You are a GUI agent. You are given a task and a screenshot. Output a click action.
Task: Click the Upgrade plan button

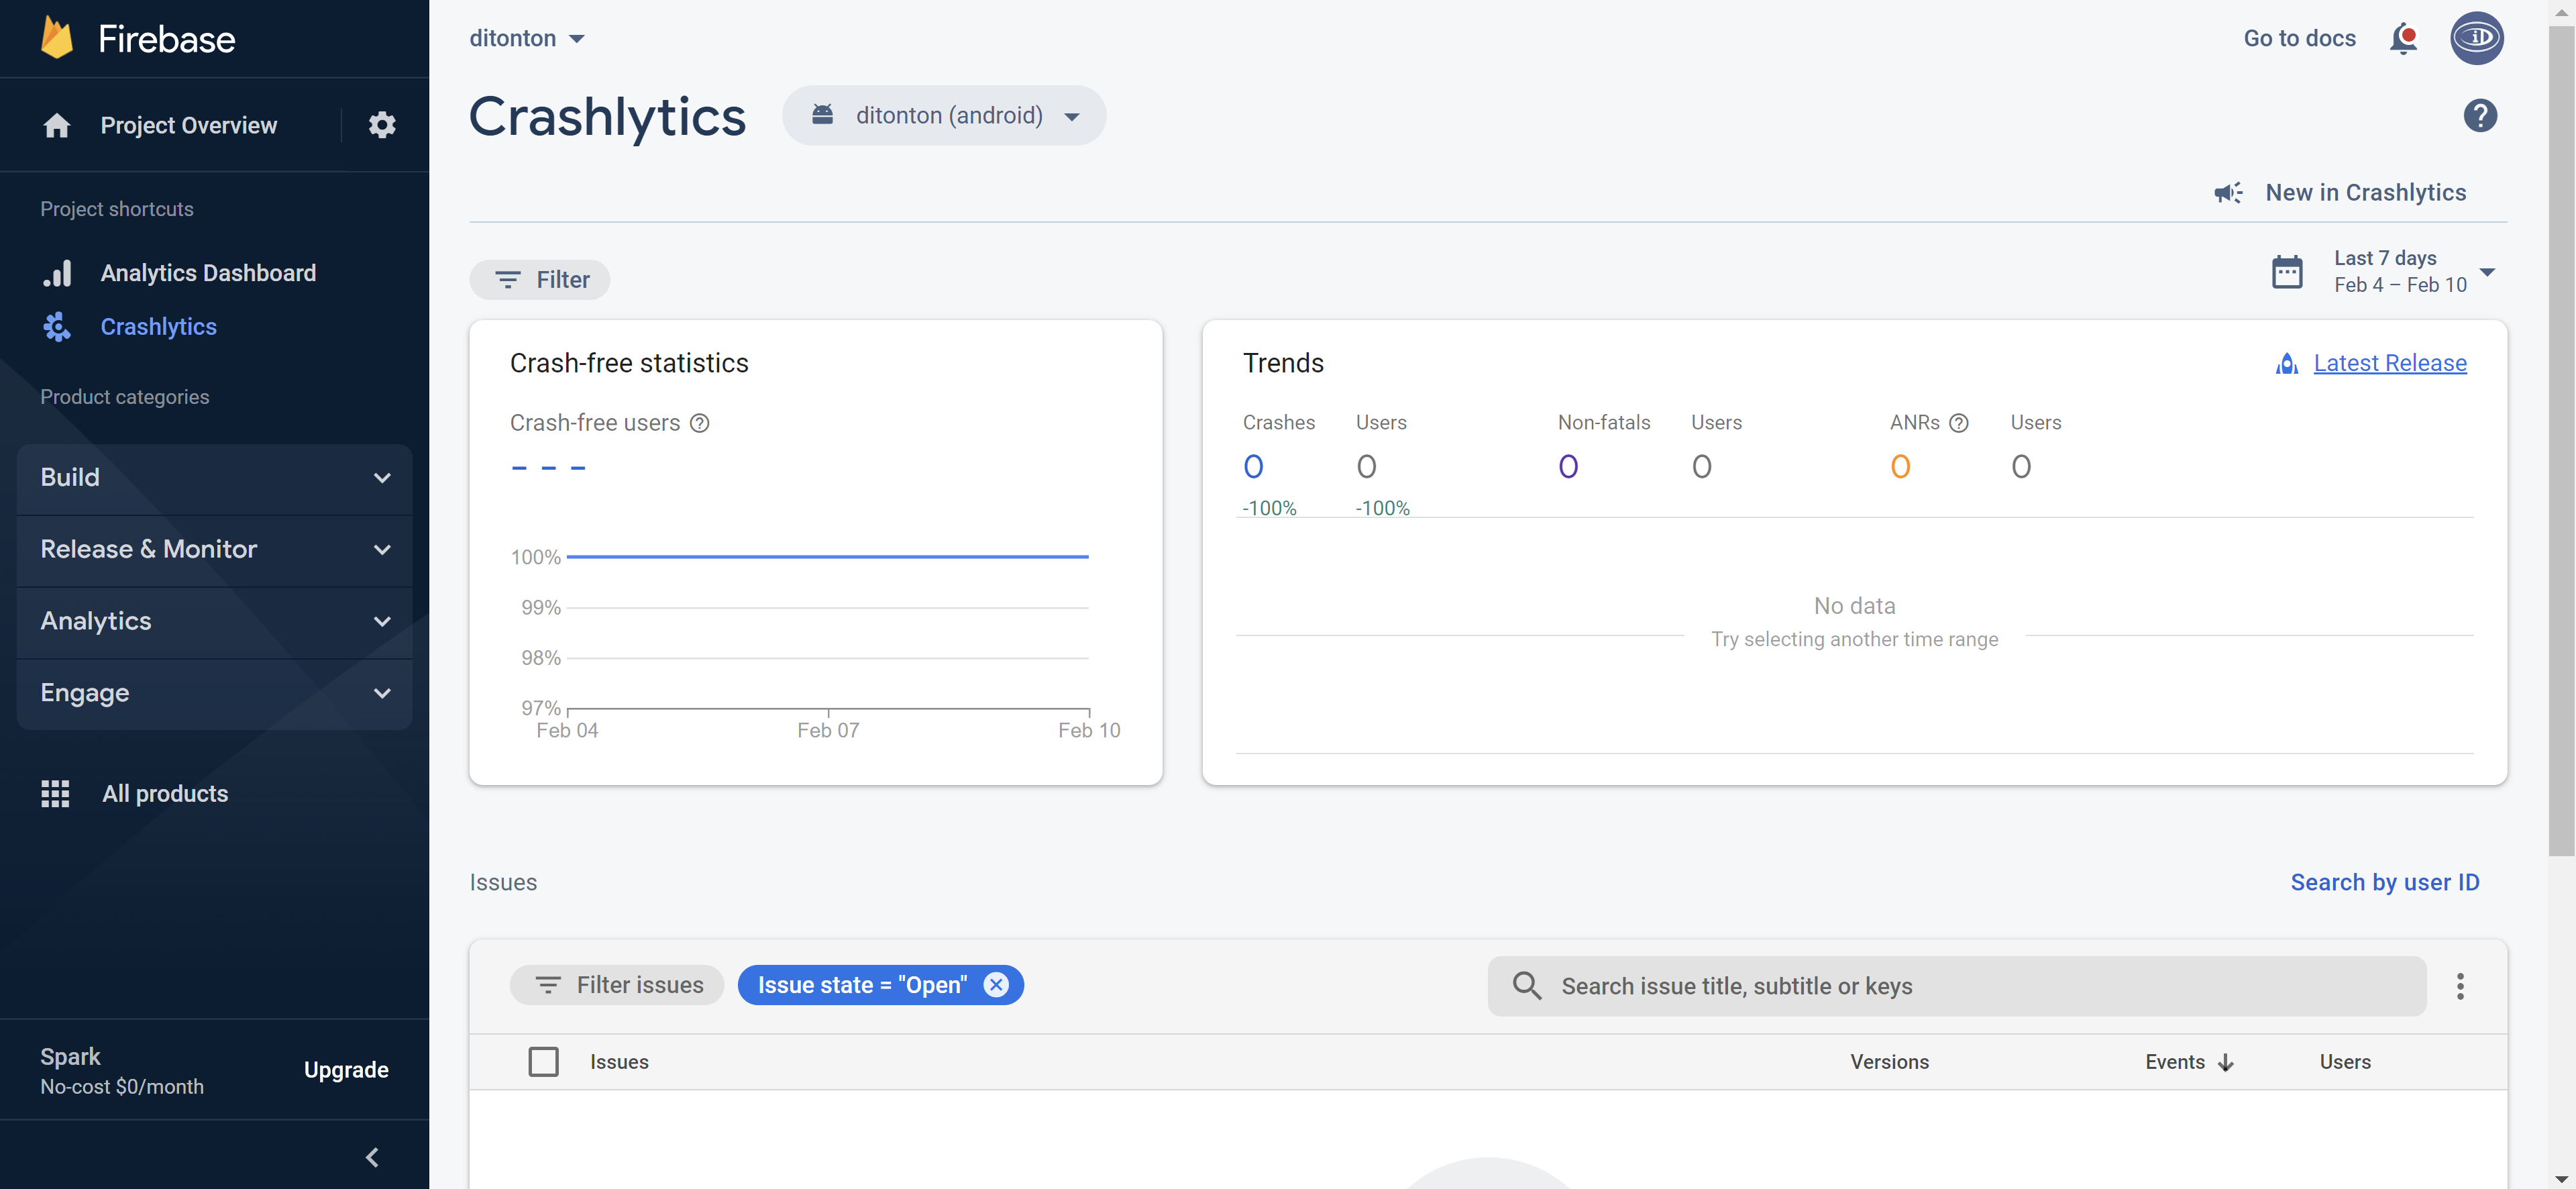(x=346, y=1070)
